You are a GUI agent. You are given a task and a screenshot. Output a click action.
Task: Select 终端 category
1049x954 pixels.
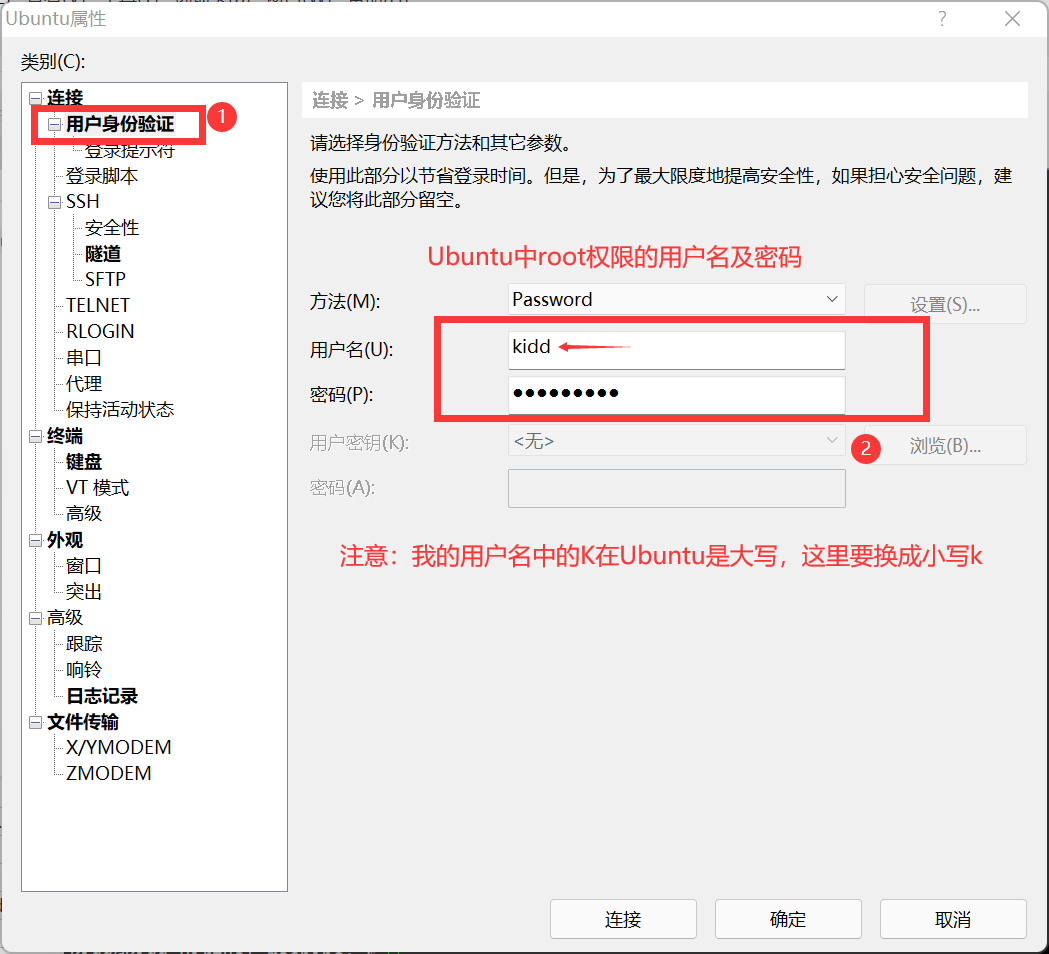point(65,436)
